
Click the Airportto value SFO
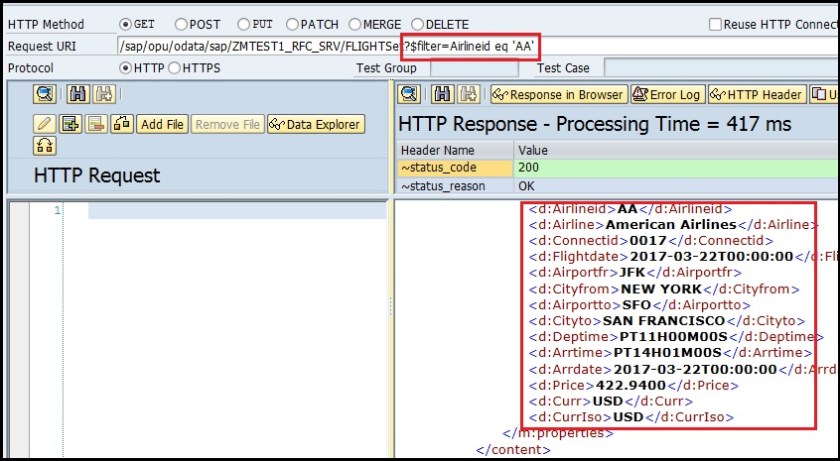(636, 305)
